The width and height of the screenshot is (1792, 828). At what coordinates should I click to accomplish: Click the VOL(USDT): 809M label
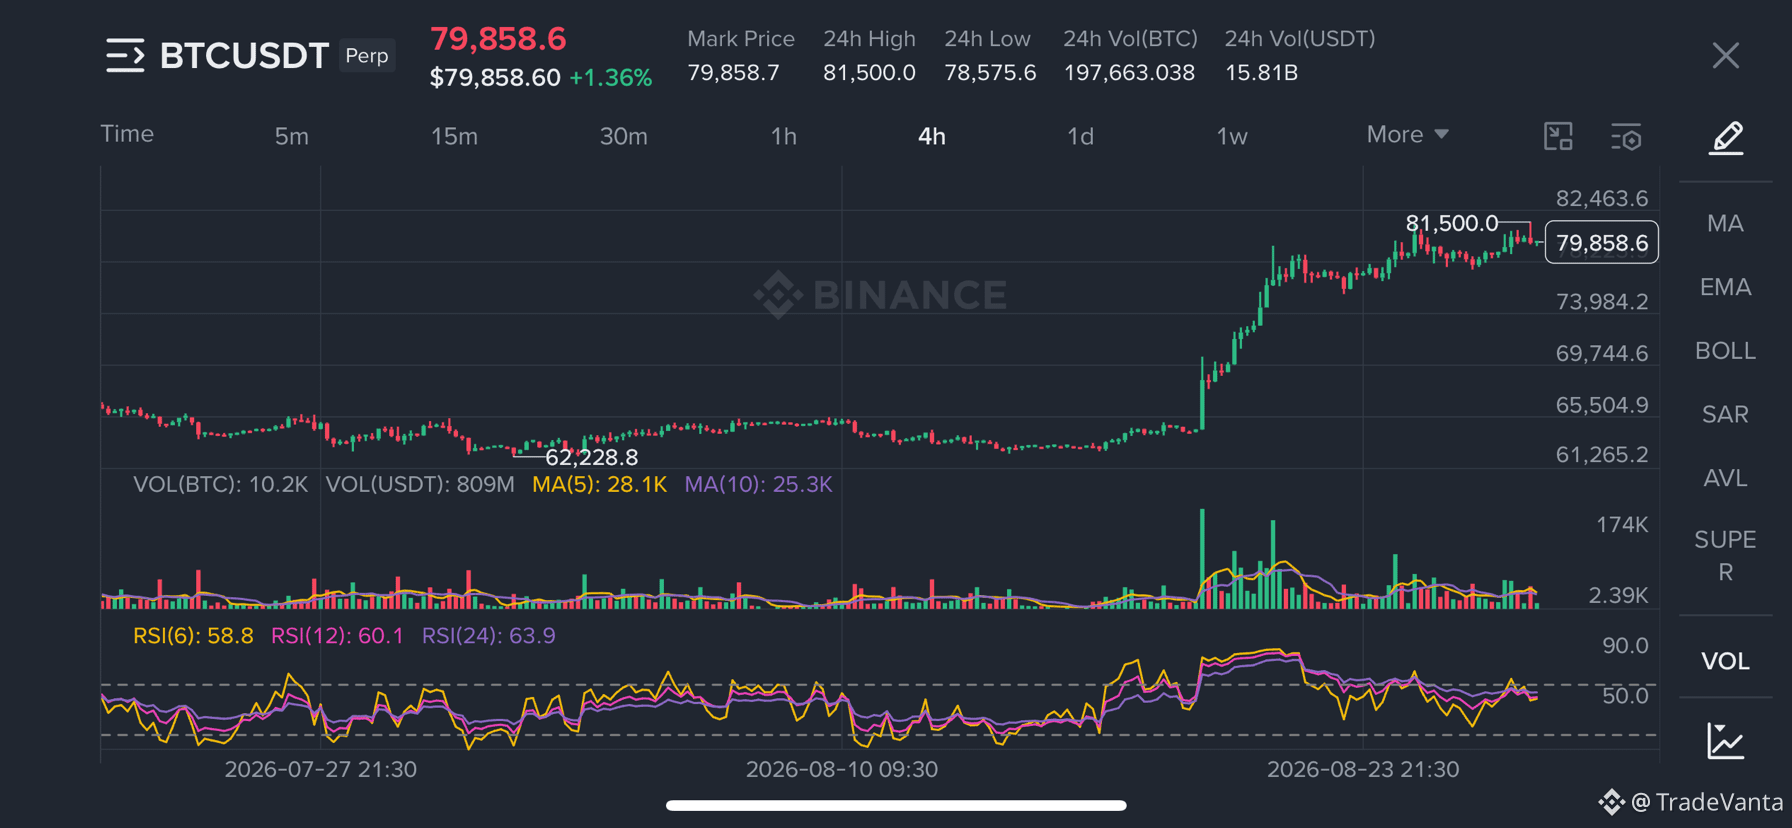pyautogui.click(x=420, y=485)
